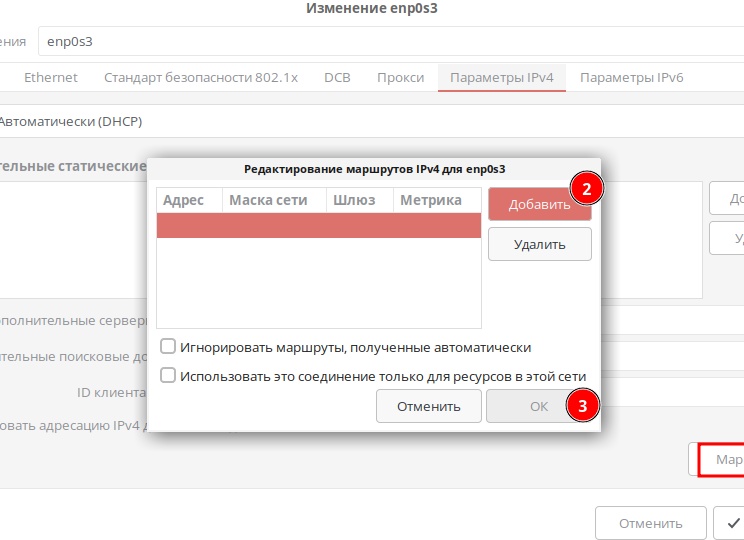The height and width of the screenshot is (540, 744).
Task: Select the Параметры IPv4 tab
Action: pos(502,77)
